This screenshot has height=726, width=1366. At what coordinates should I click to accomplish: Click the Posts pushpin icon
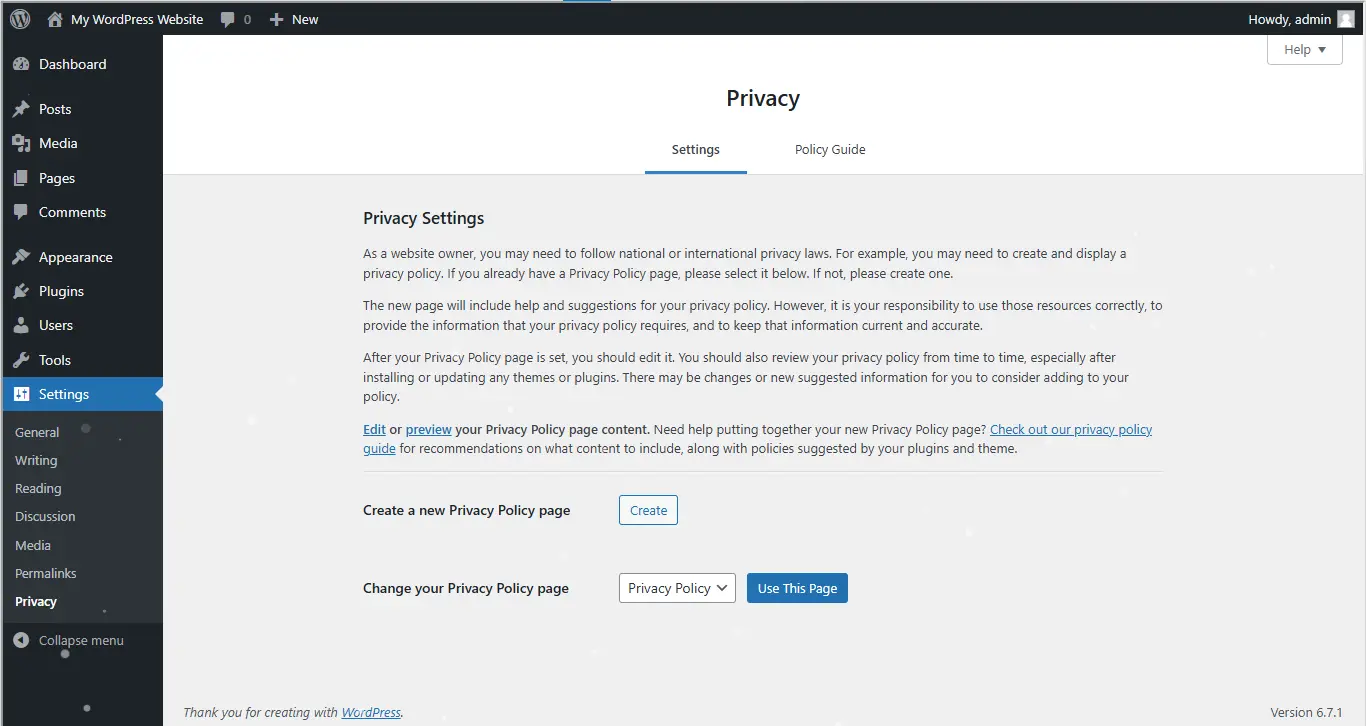[x=21, y=109]
